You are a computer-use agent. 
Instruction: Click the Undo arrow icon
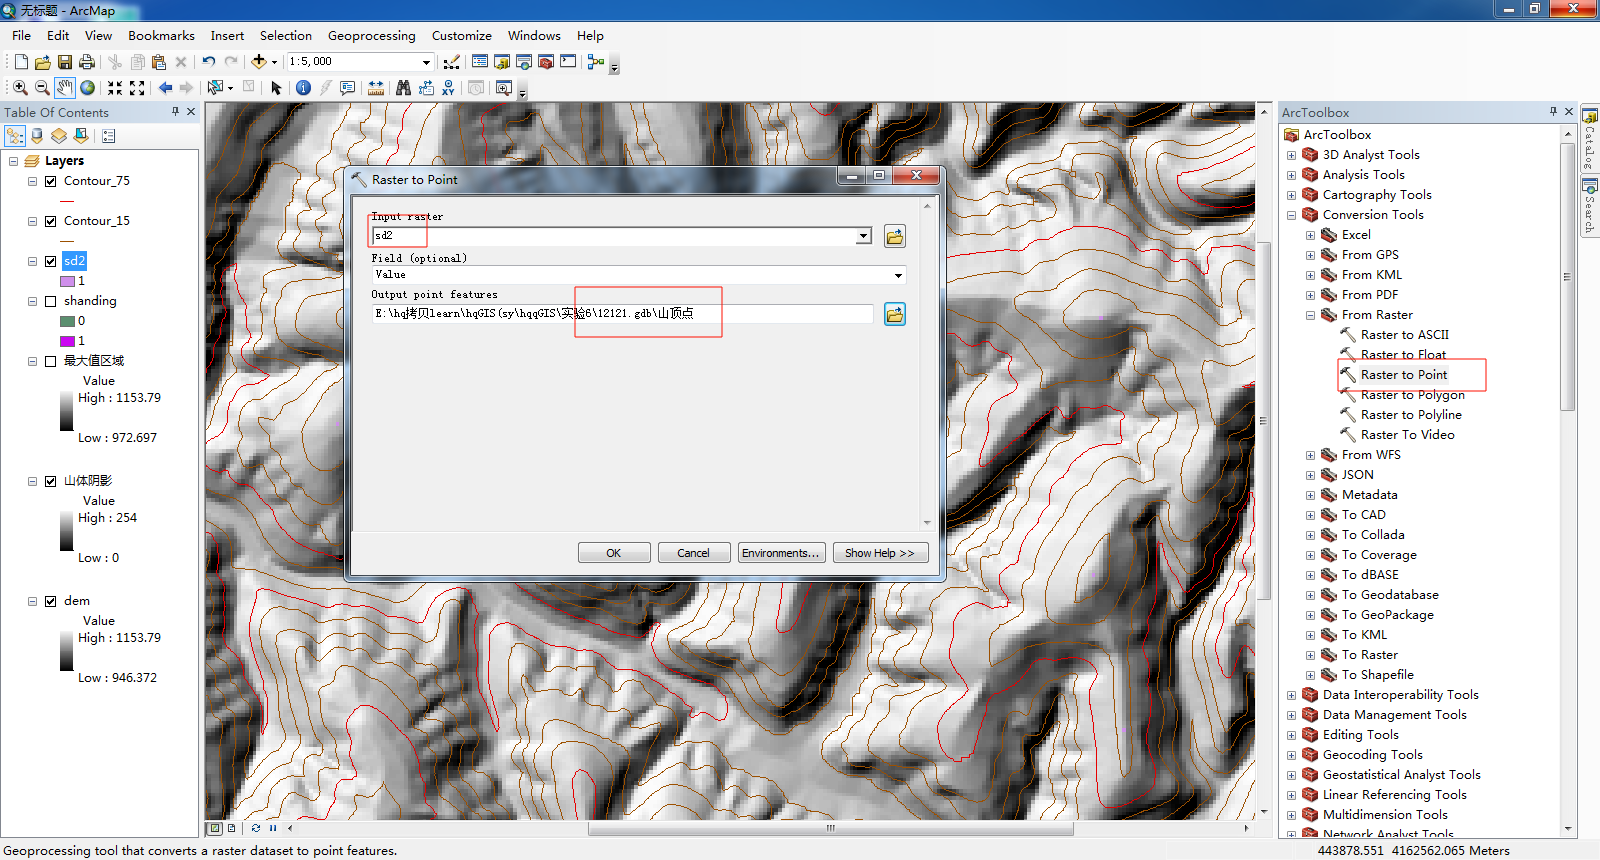(208, 62)
